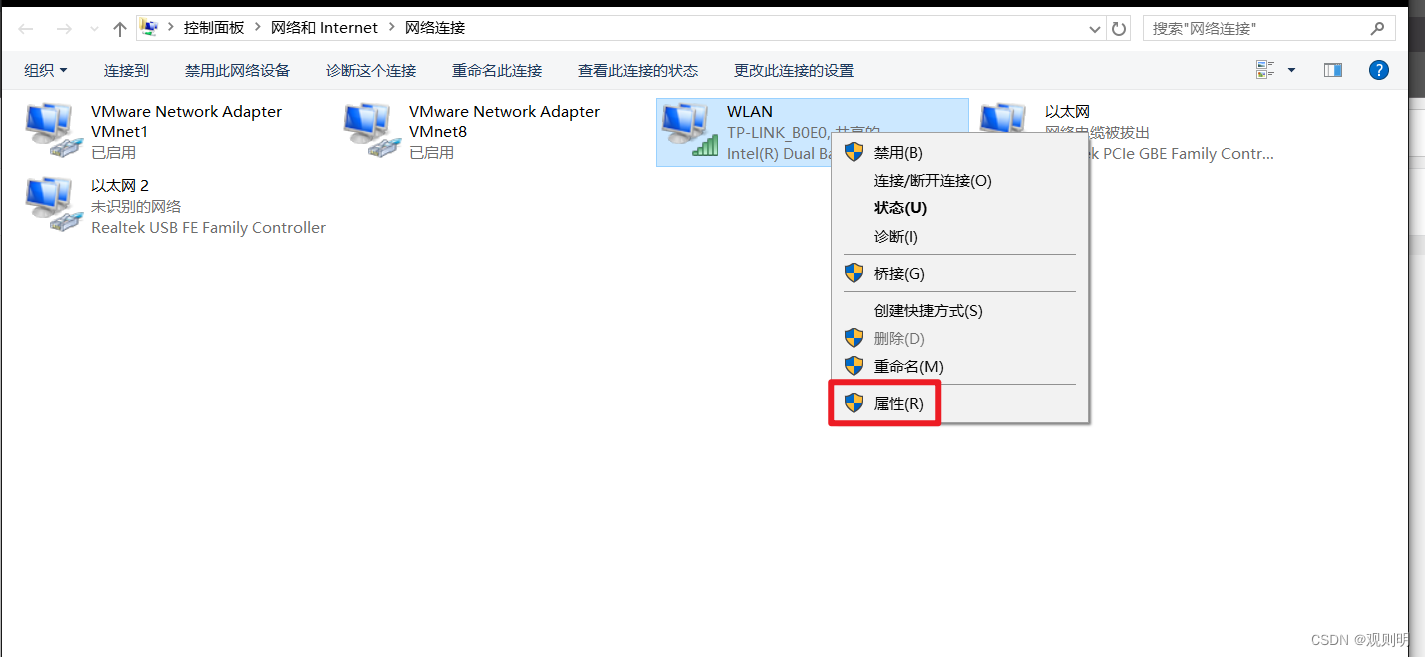Expand the view options dropdown arrow
This screenshot has width=1425, height=657.
click(x=1291, y=70)
